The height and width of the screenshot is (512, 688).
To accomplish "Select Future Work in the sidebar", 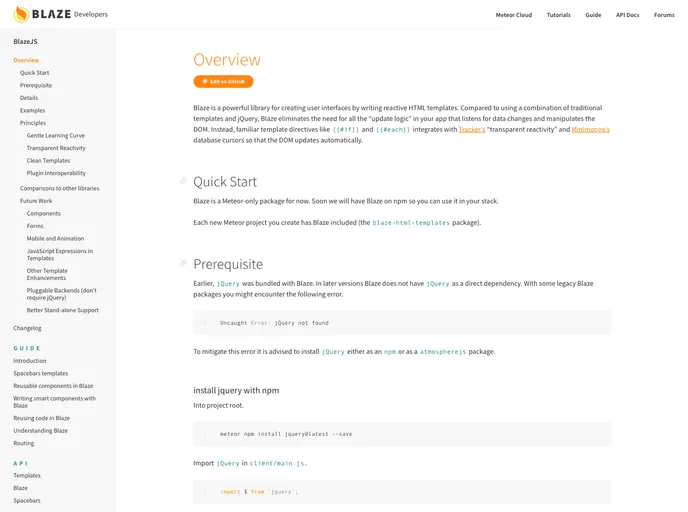I will [x=36, y=201].
